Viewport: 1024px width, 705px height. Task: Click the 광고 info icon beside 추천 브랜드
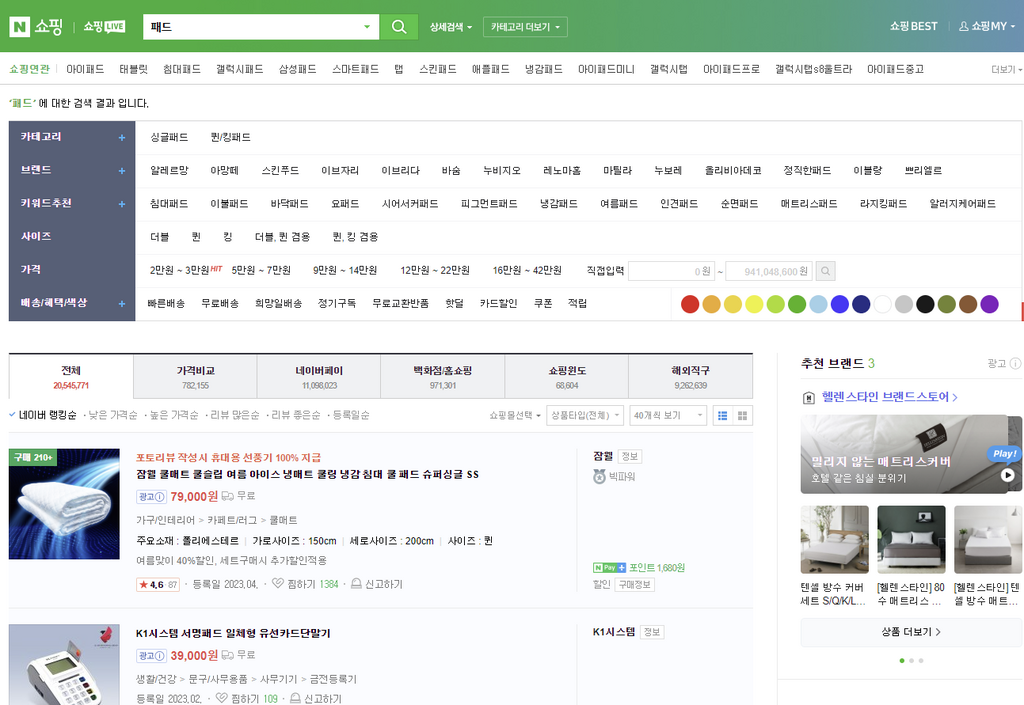pyautogui.click(x=1015, y=364)
